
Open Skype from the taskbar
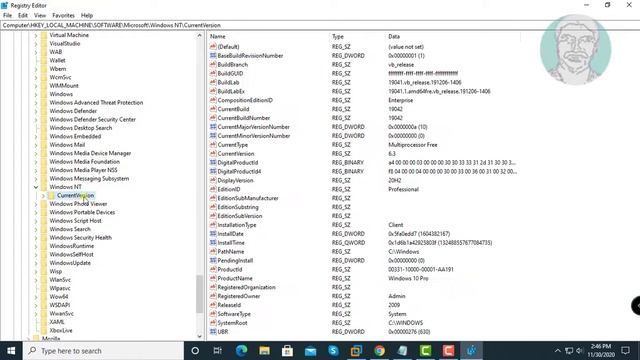333,351
